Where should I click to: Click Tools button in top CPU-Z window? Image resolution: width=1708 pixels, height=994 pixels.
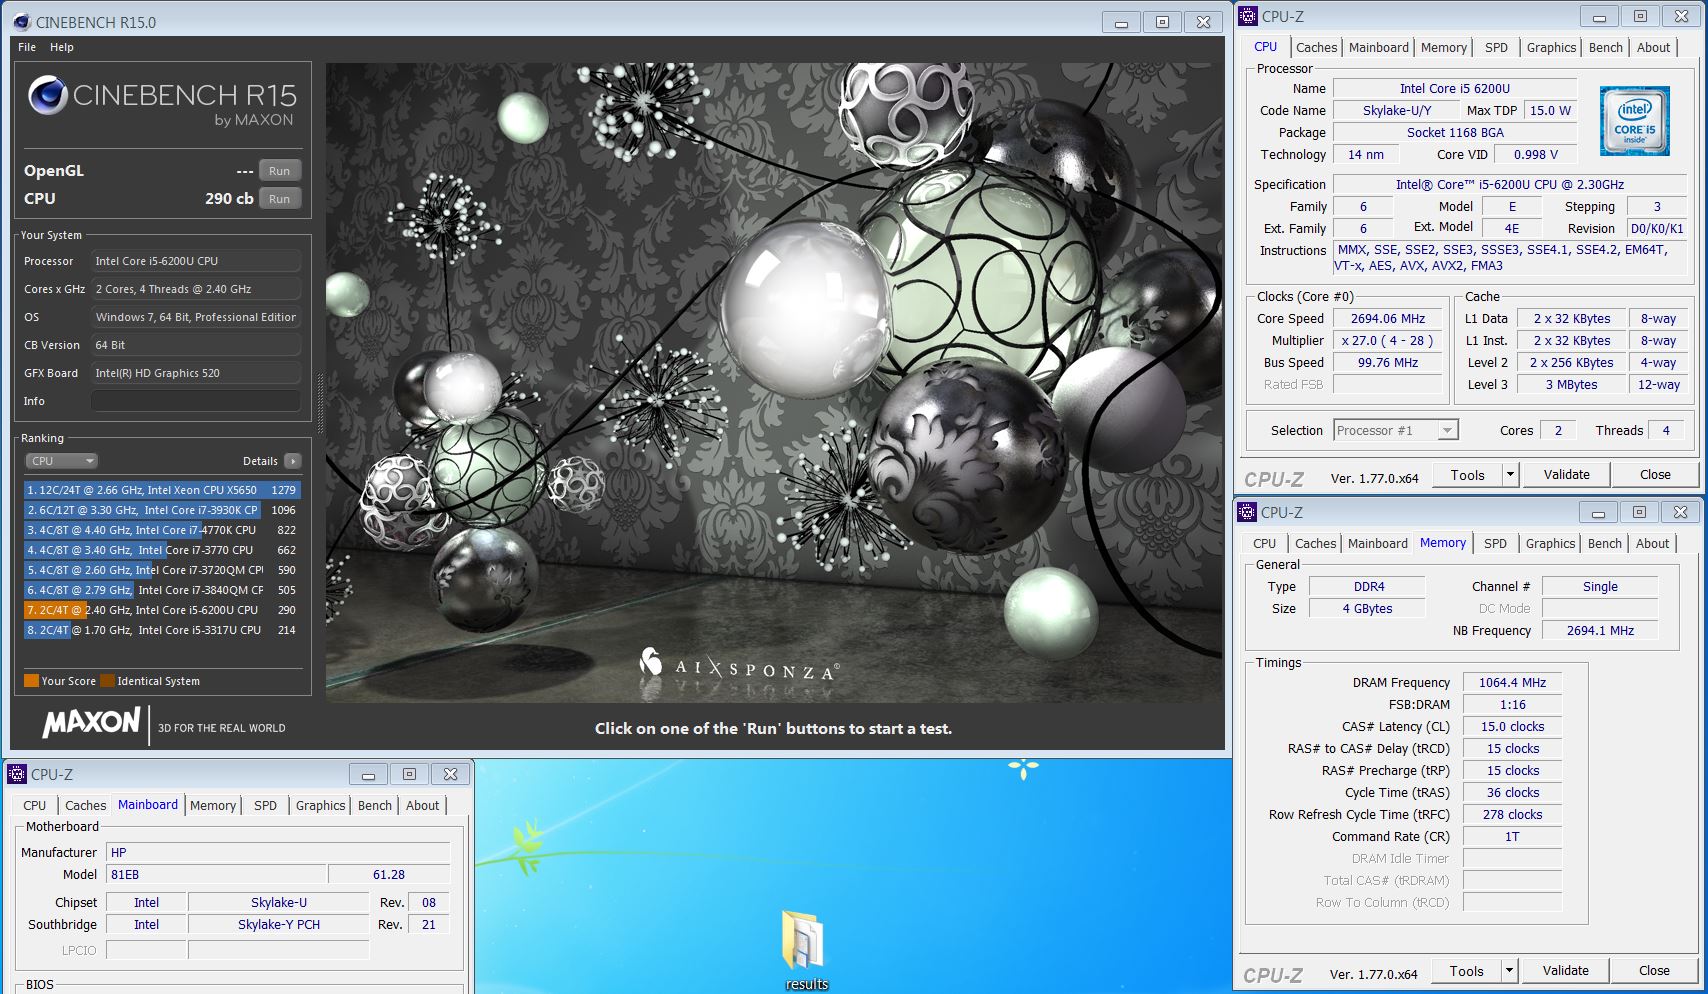(1467, 475)
